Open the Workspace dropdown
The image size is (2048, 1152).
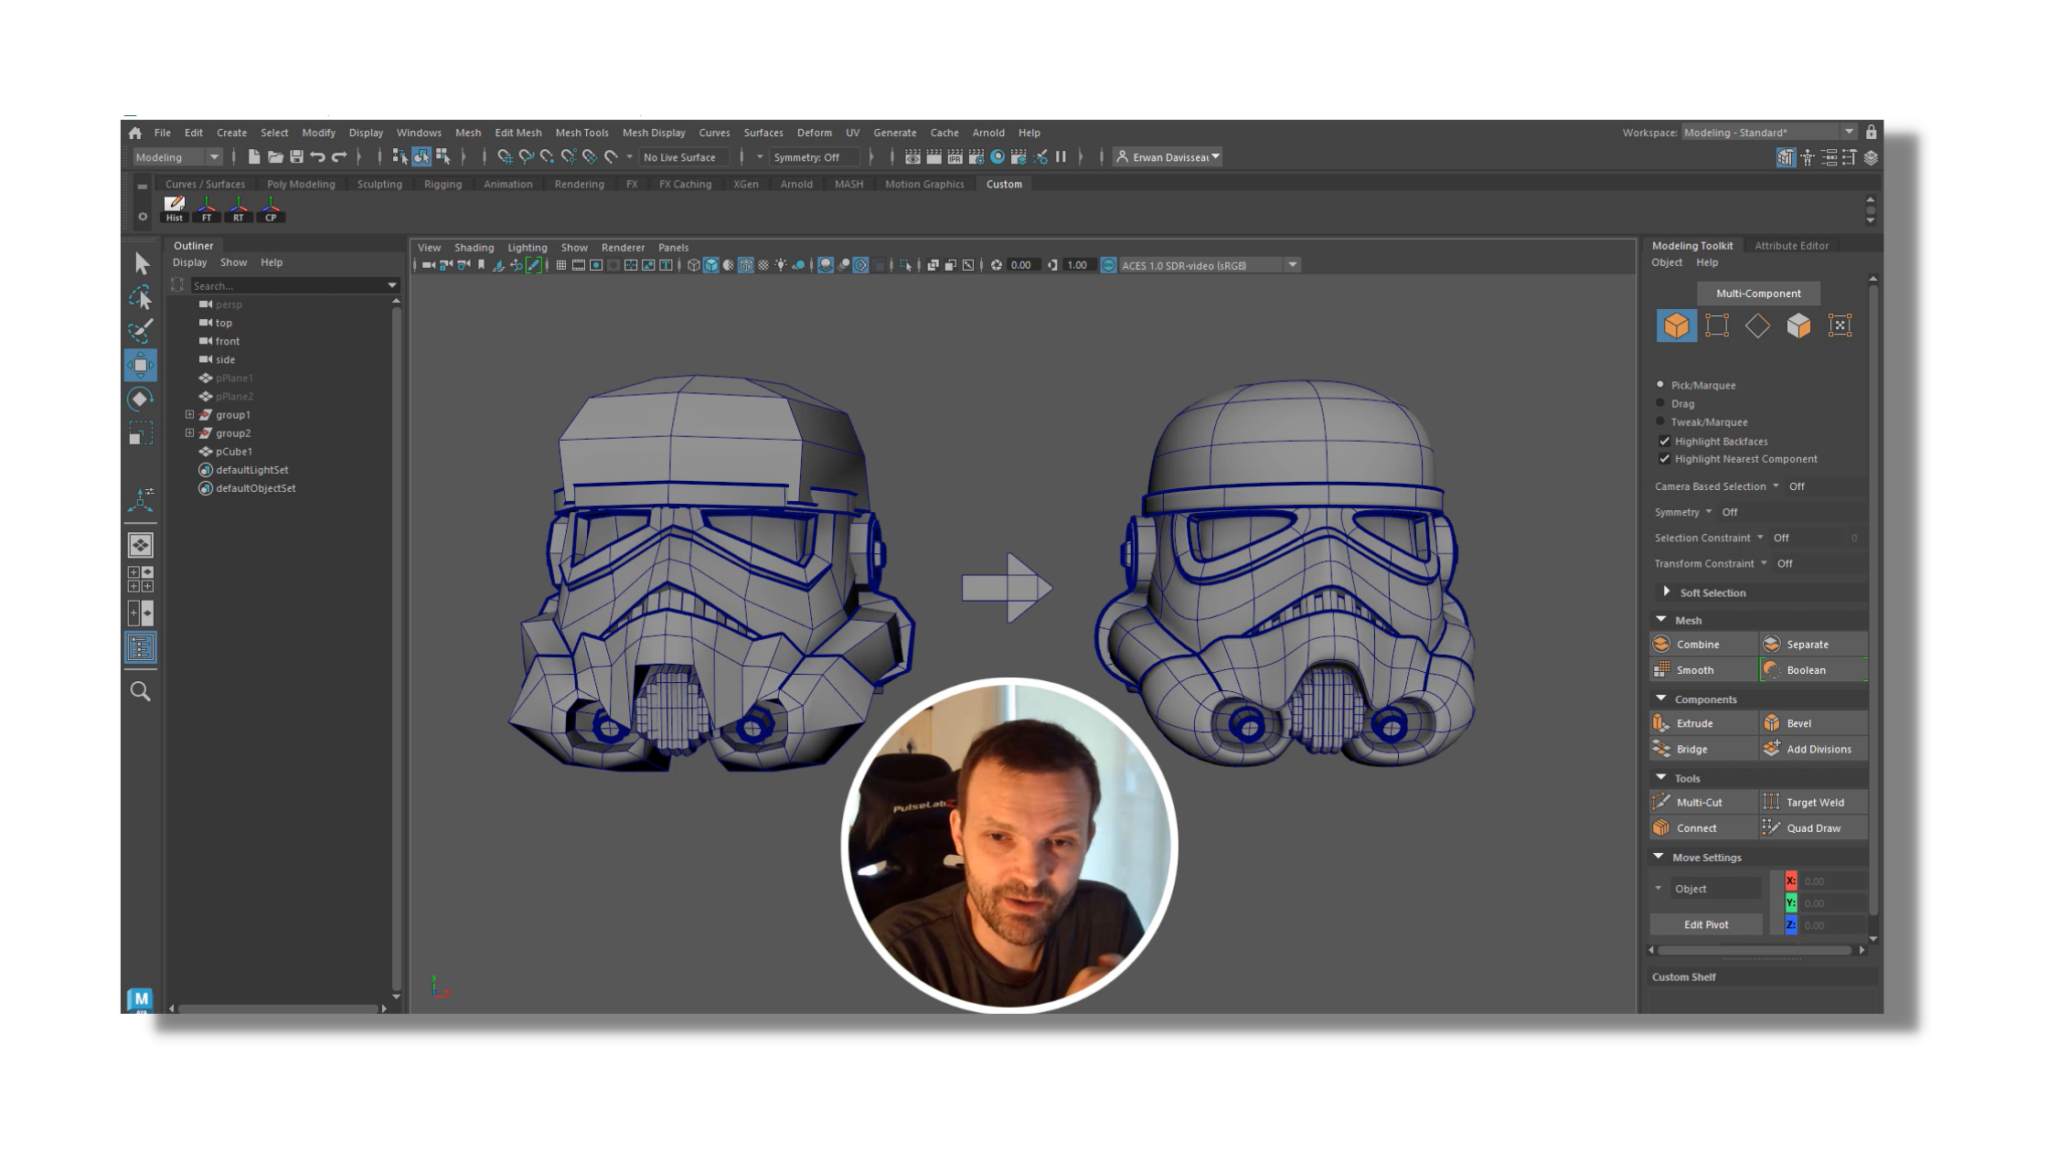click(1768, 132)
